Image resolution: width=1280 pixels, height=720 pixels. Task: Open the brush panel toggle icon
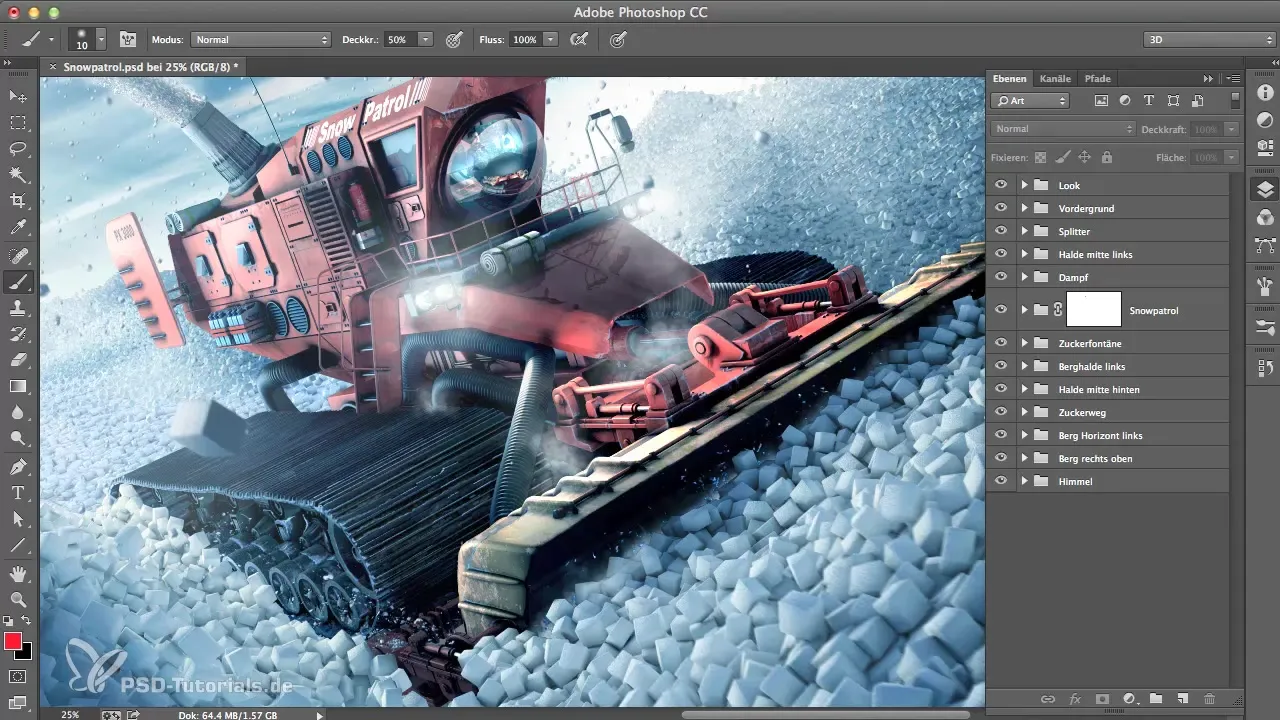coord(128,39)
